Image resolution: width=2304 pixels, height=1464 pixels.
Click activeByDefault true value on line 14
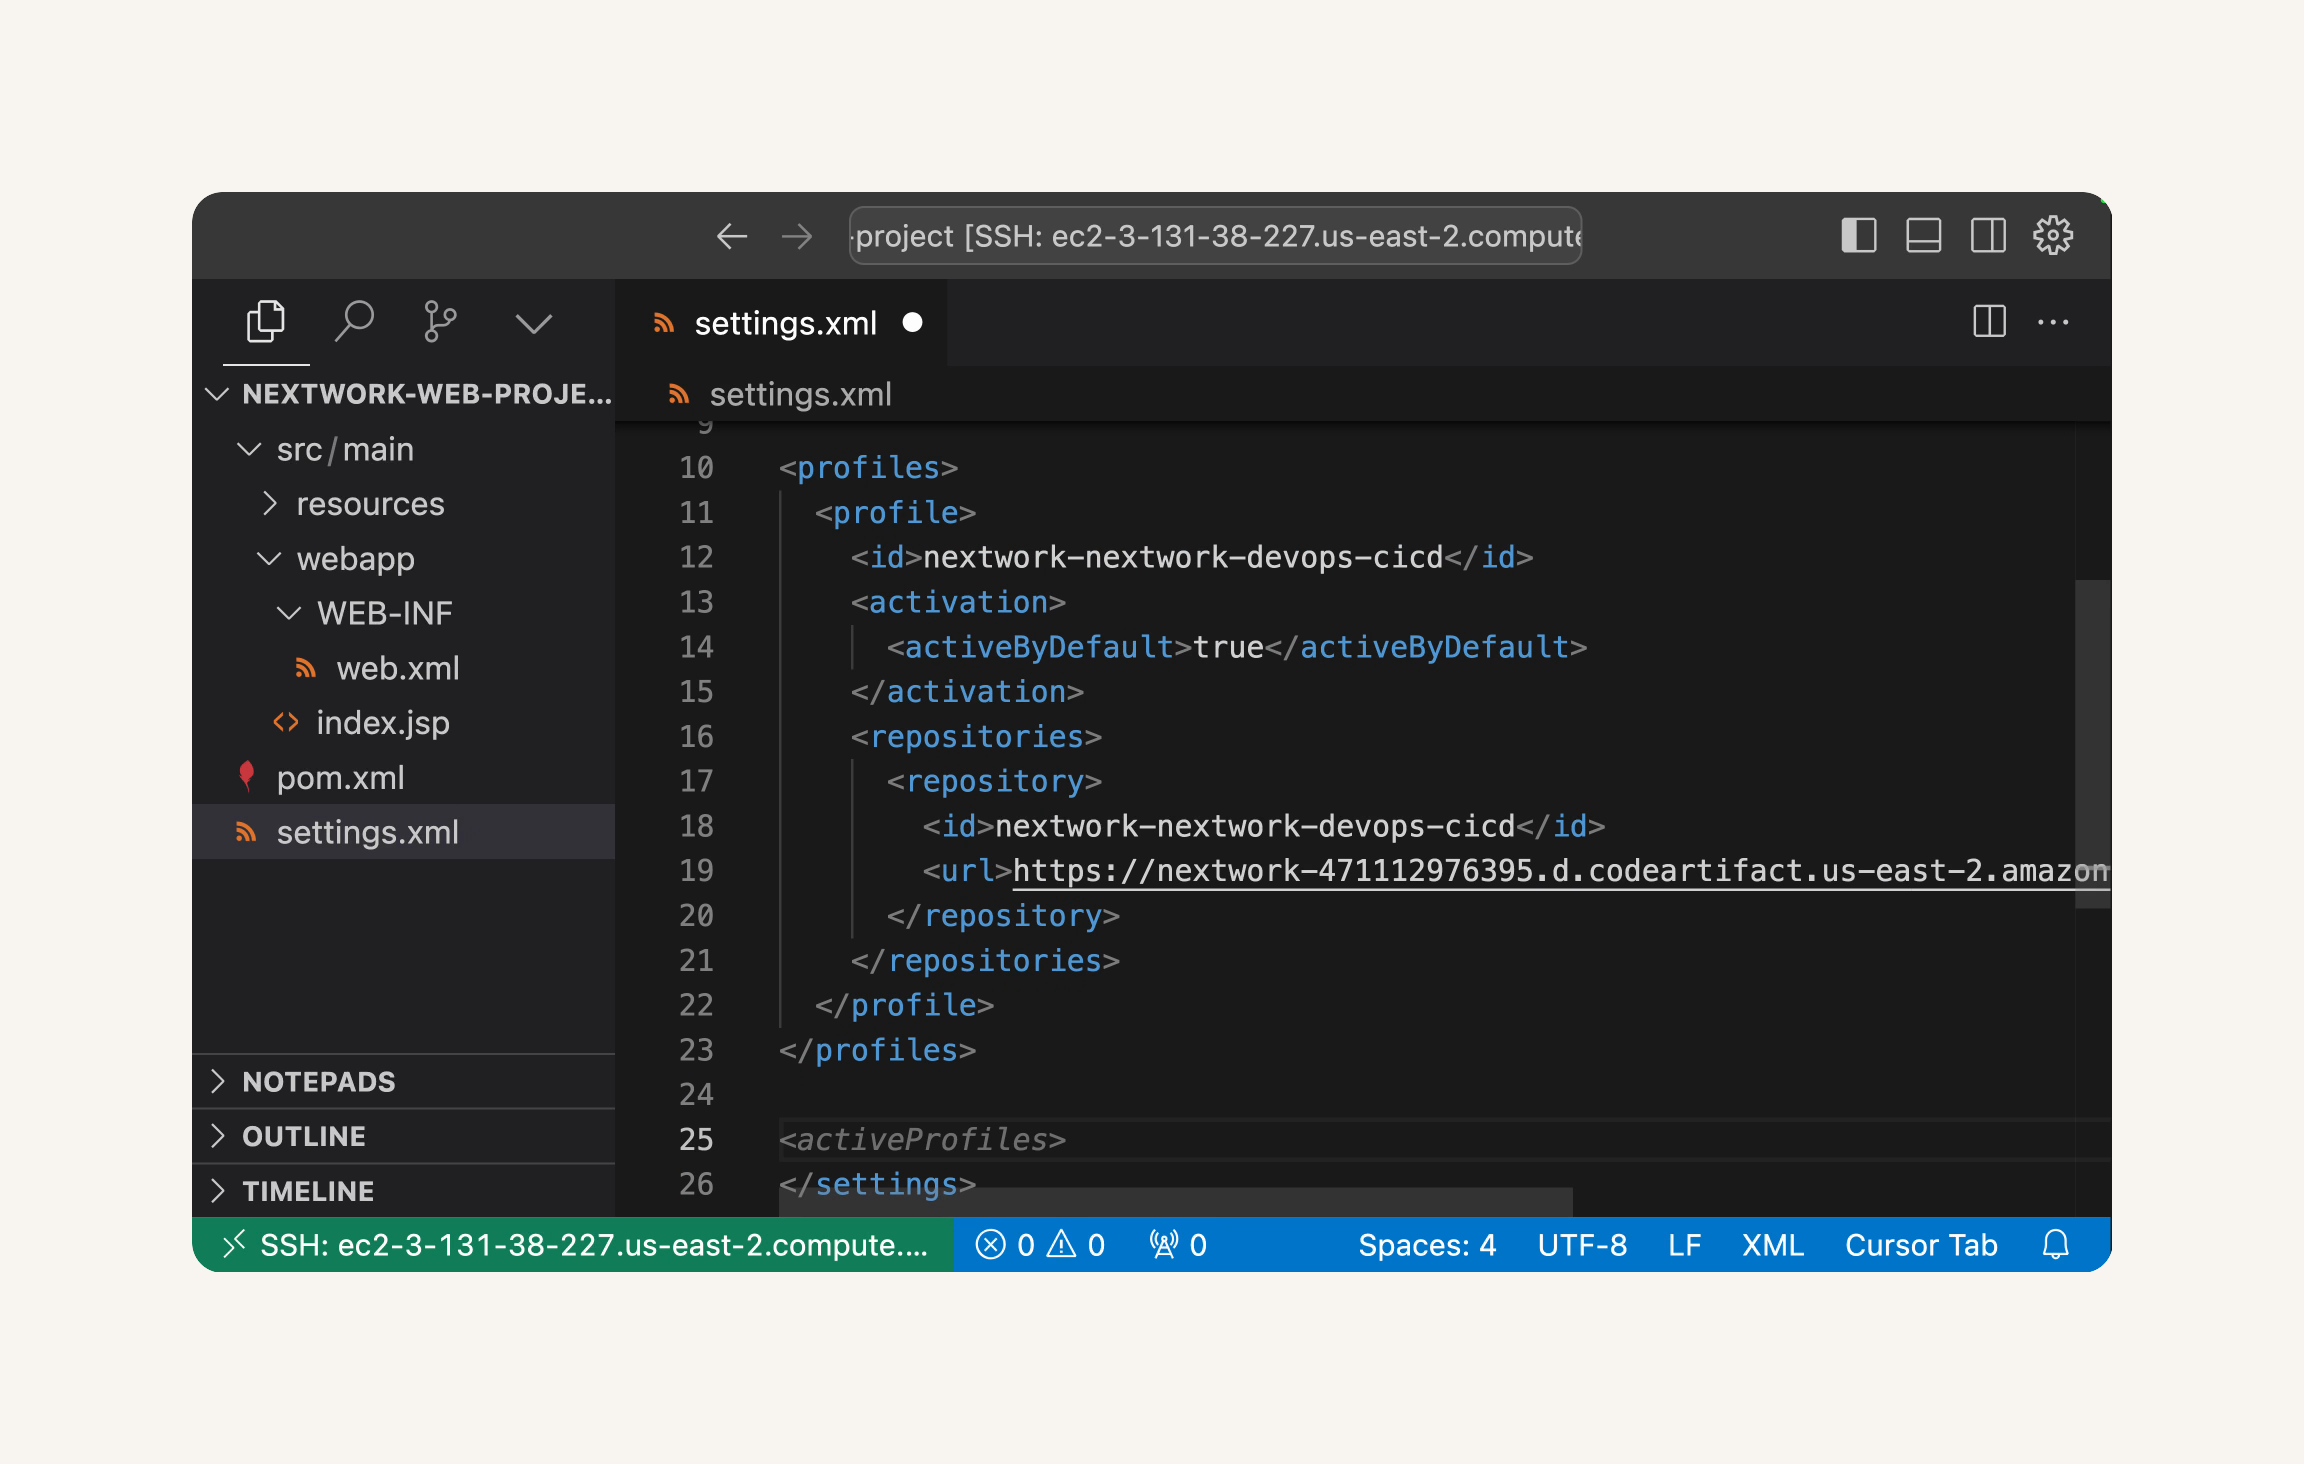[1228, 647]
